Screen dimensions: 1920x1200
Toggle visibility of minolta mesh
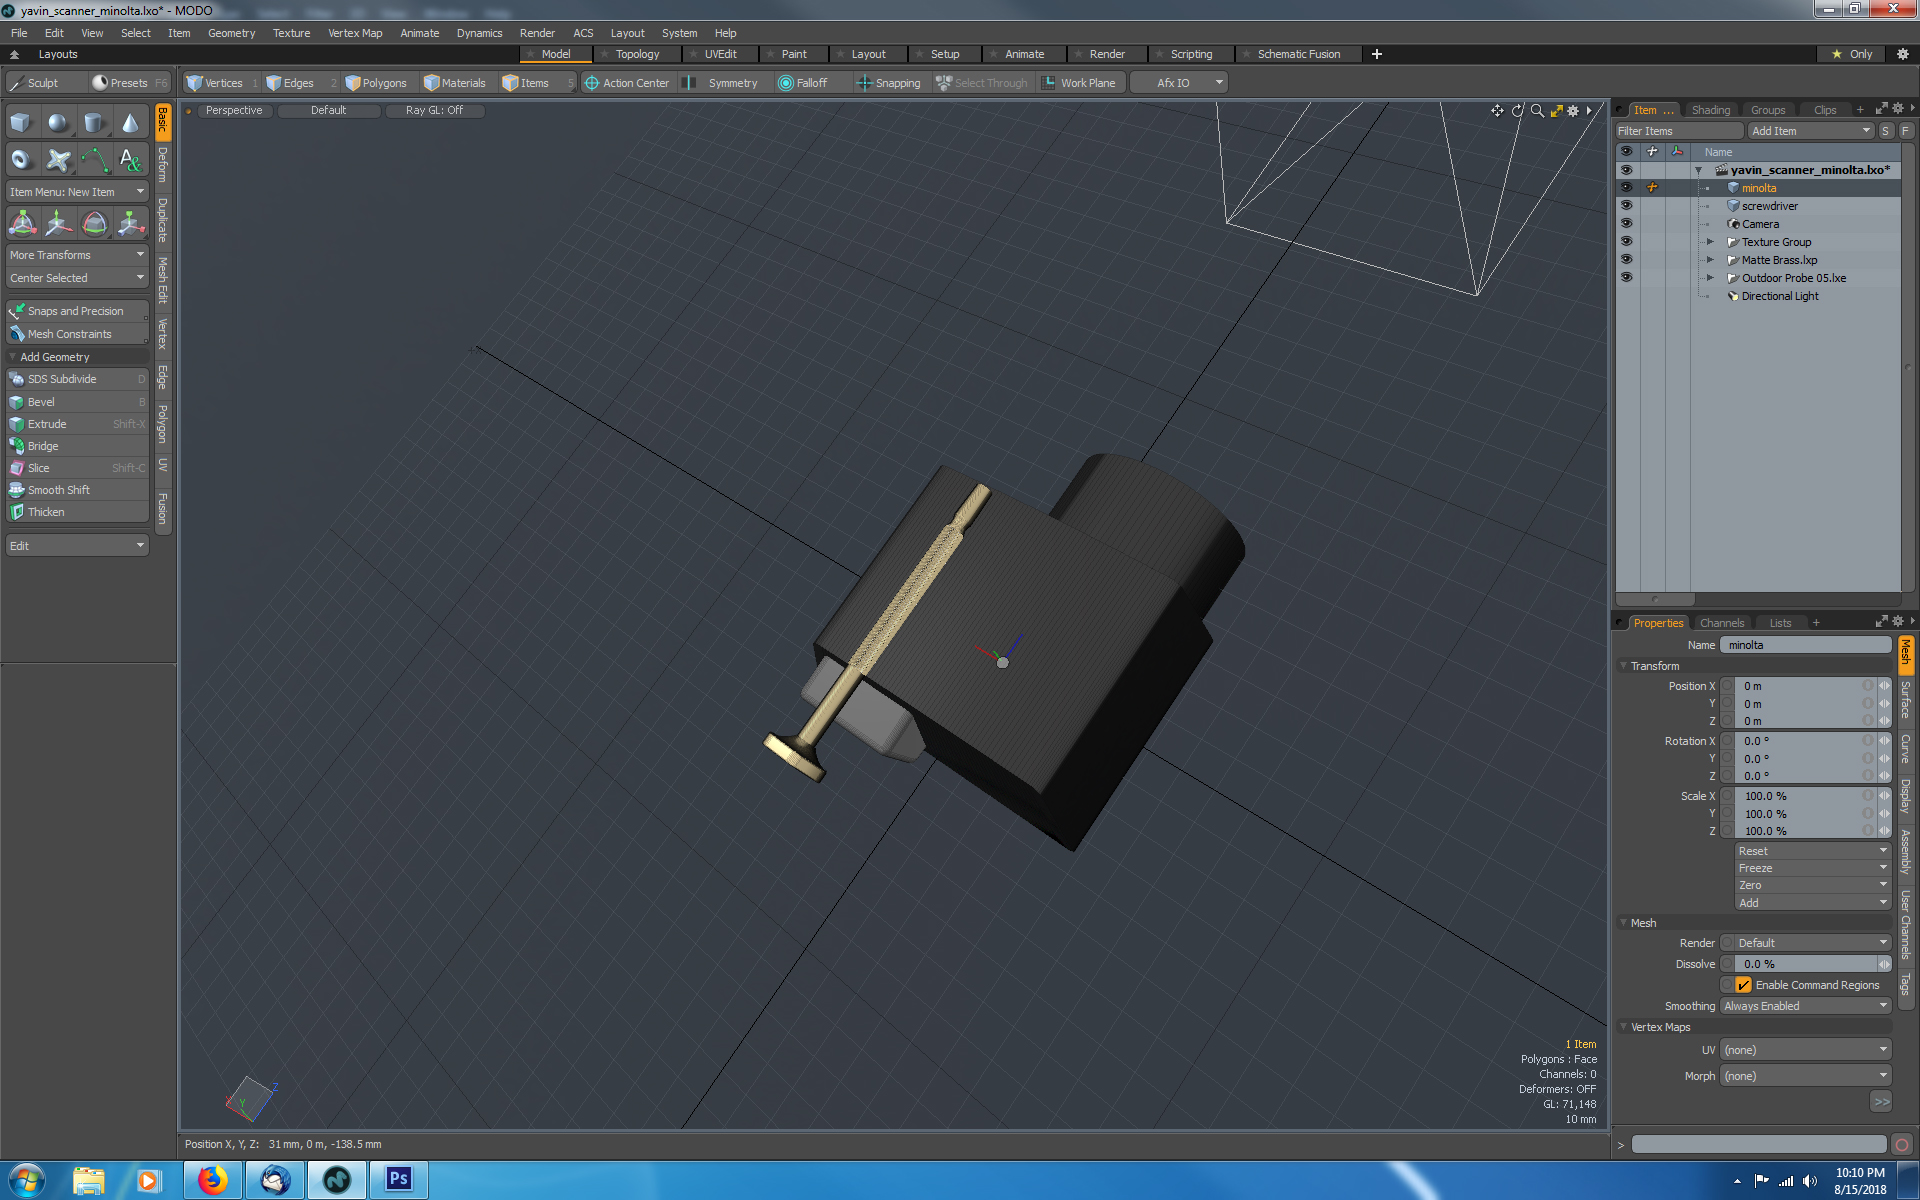(1626, 188)
